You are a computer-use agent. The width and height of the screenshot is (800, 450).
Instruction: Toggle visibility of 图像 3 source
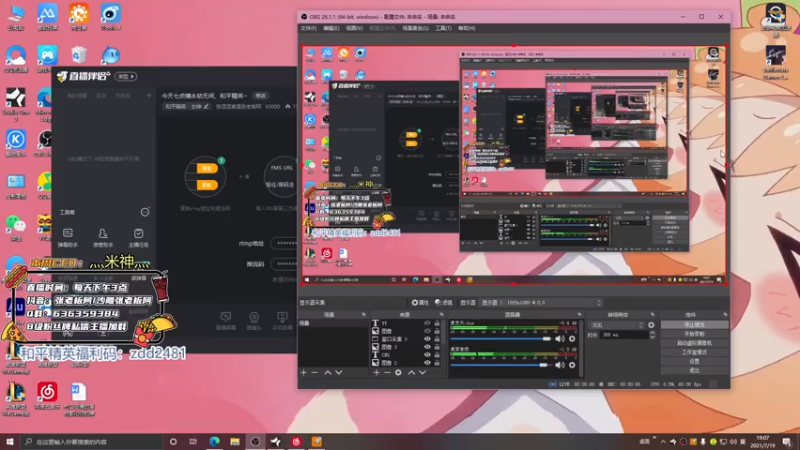(427, 347)
